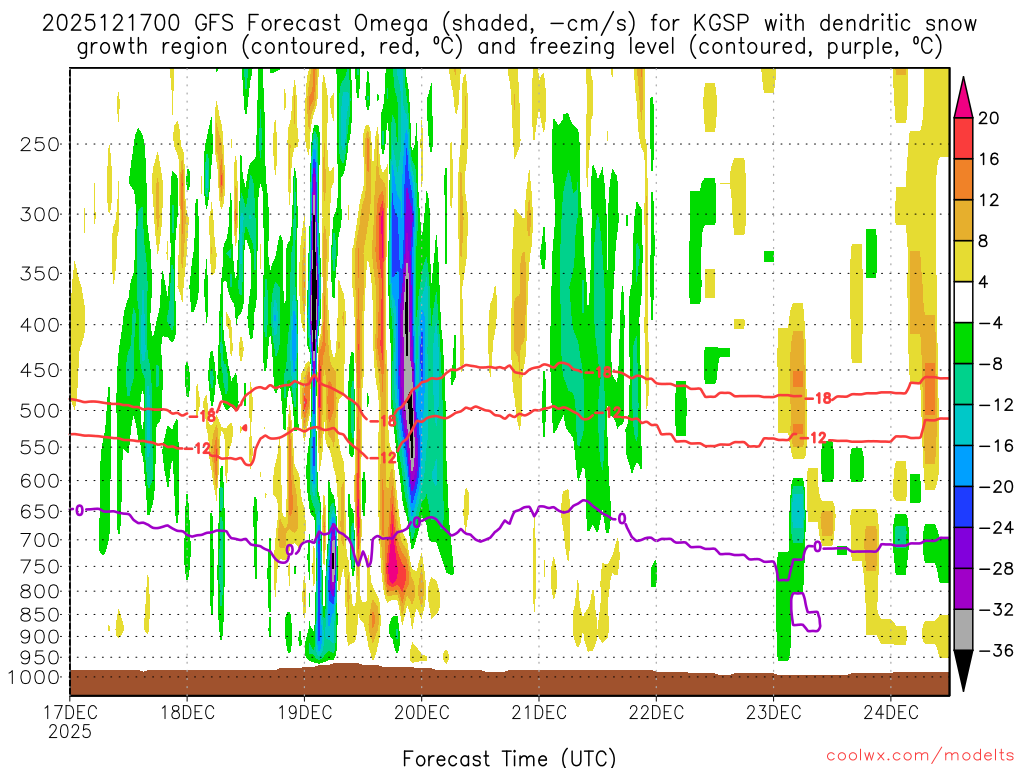Click the 22DEC time axis label

pyautogui.click(x=656, y=712)
